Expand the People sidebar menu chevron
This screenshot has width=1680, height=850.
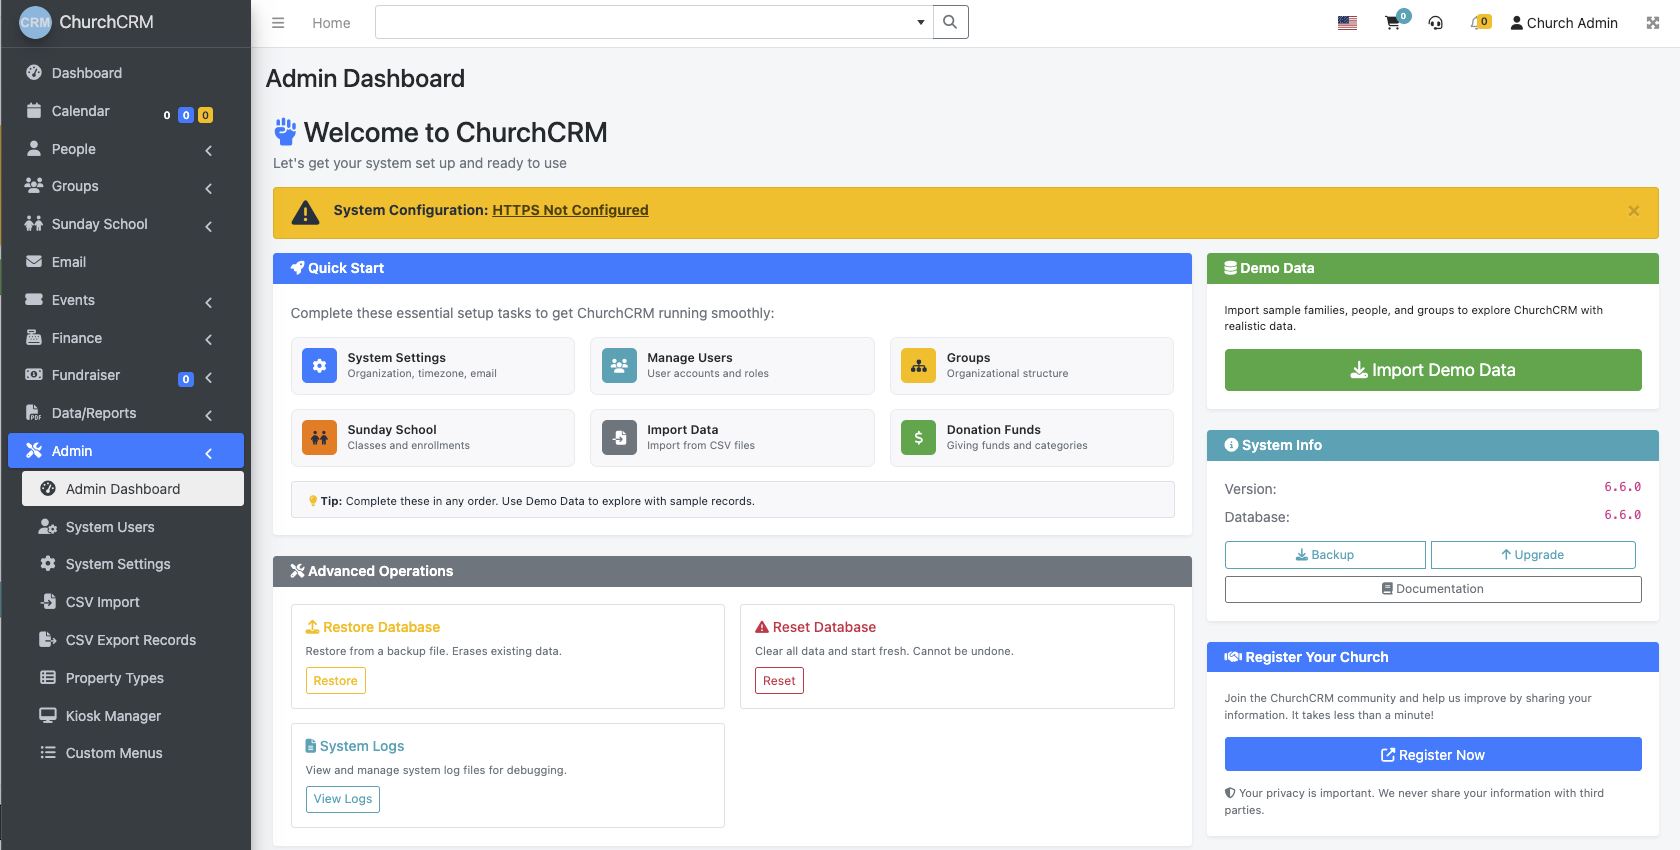click(209, 150)
